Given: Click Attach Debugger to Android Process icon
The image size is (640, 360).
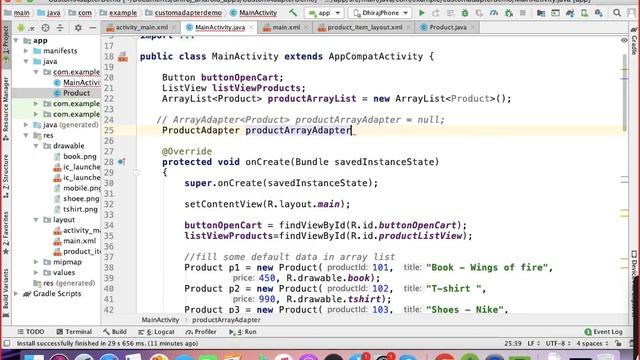Looking at the screenshot, I should pyautogui.click(x=509, y=13).
